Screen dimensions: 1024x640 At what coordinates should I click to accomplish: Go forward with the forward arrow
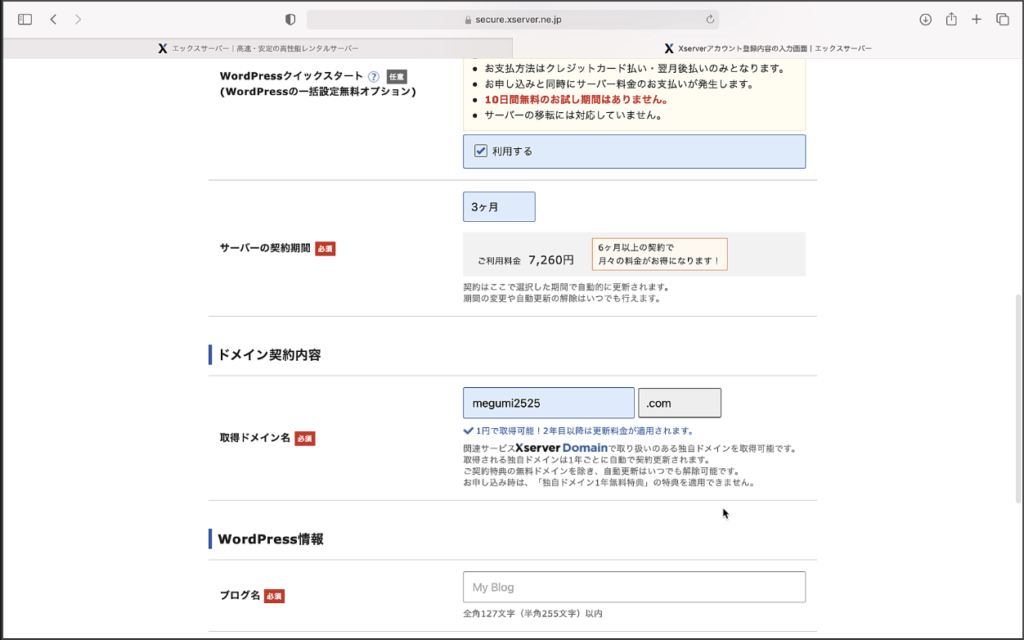[78, 20]
